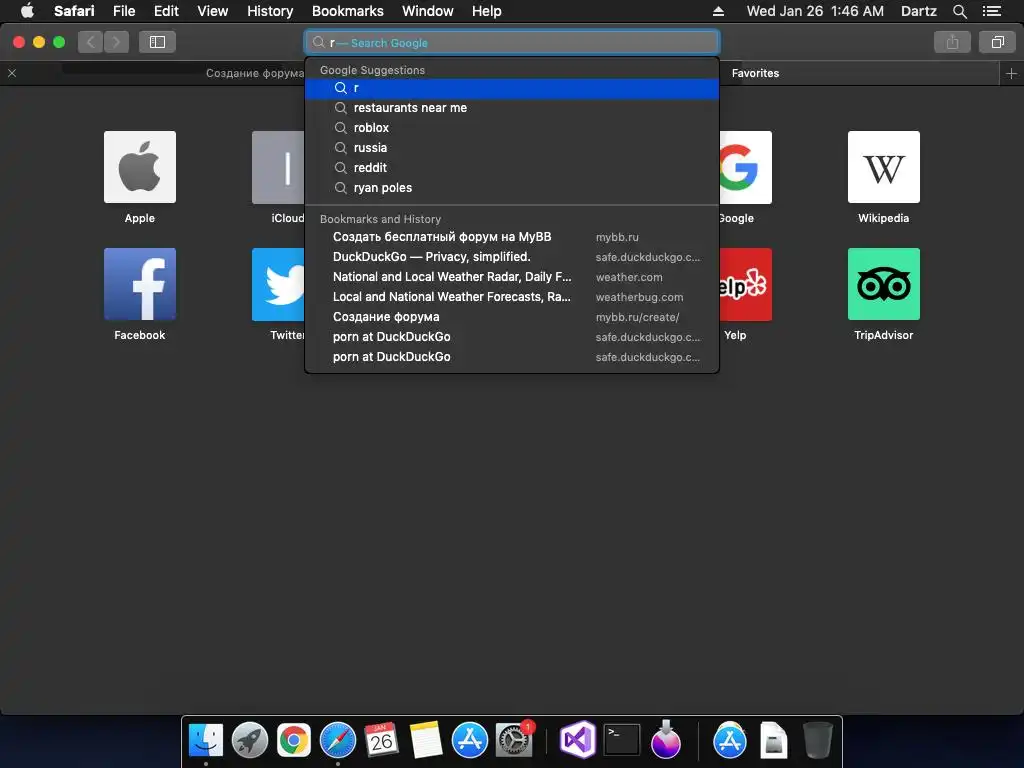Open the Apple menu

pyautogui.click(x=27, y=11)
